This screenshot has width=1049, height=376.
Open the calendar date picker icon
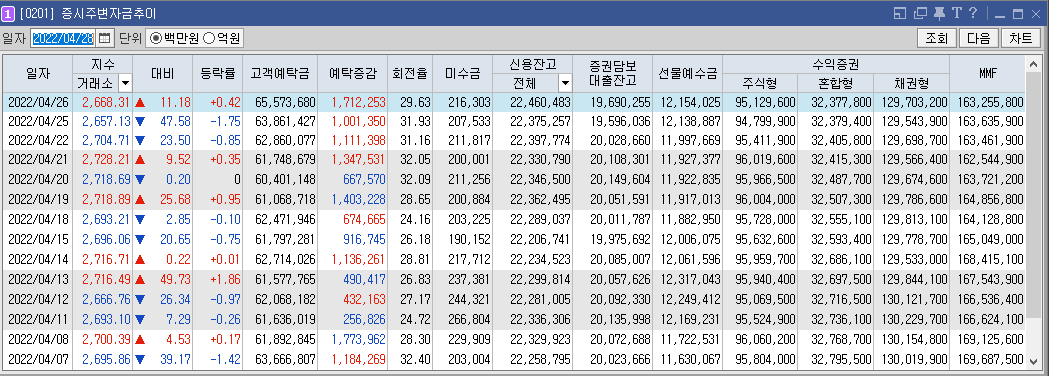click(104, 38)
